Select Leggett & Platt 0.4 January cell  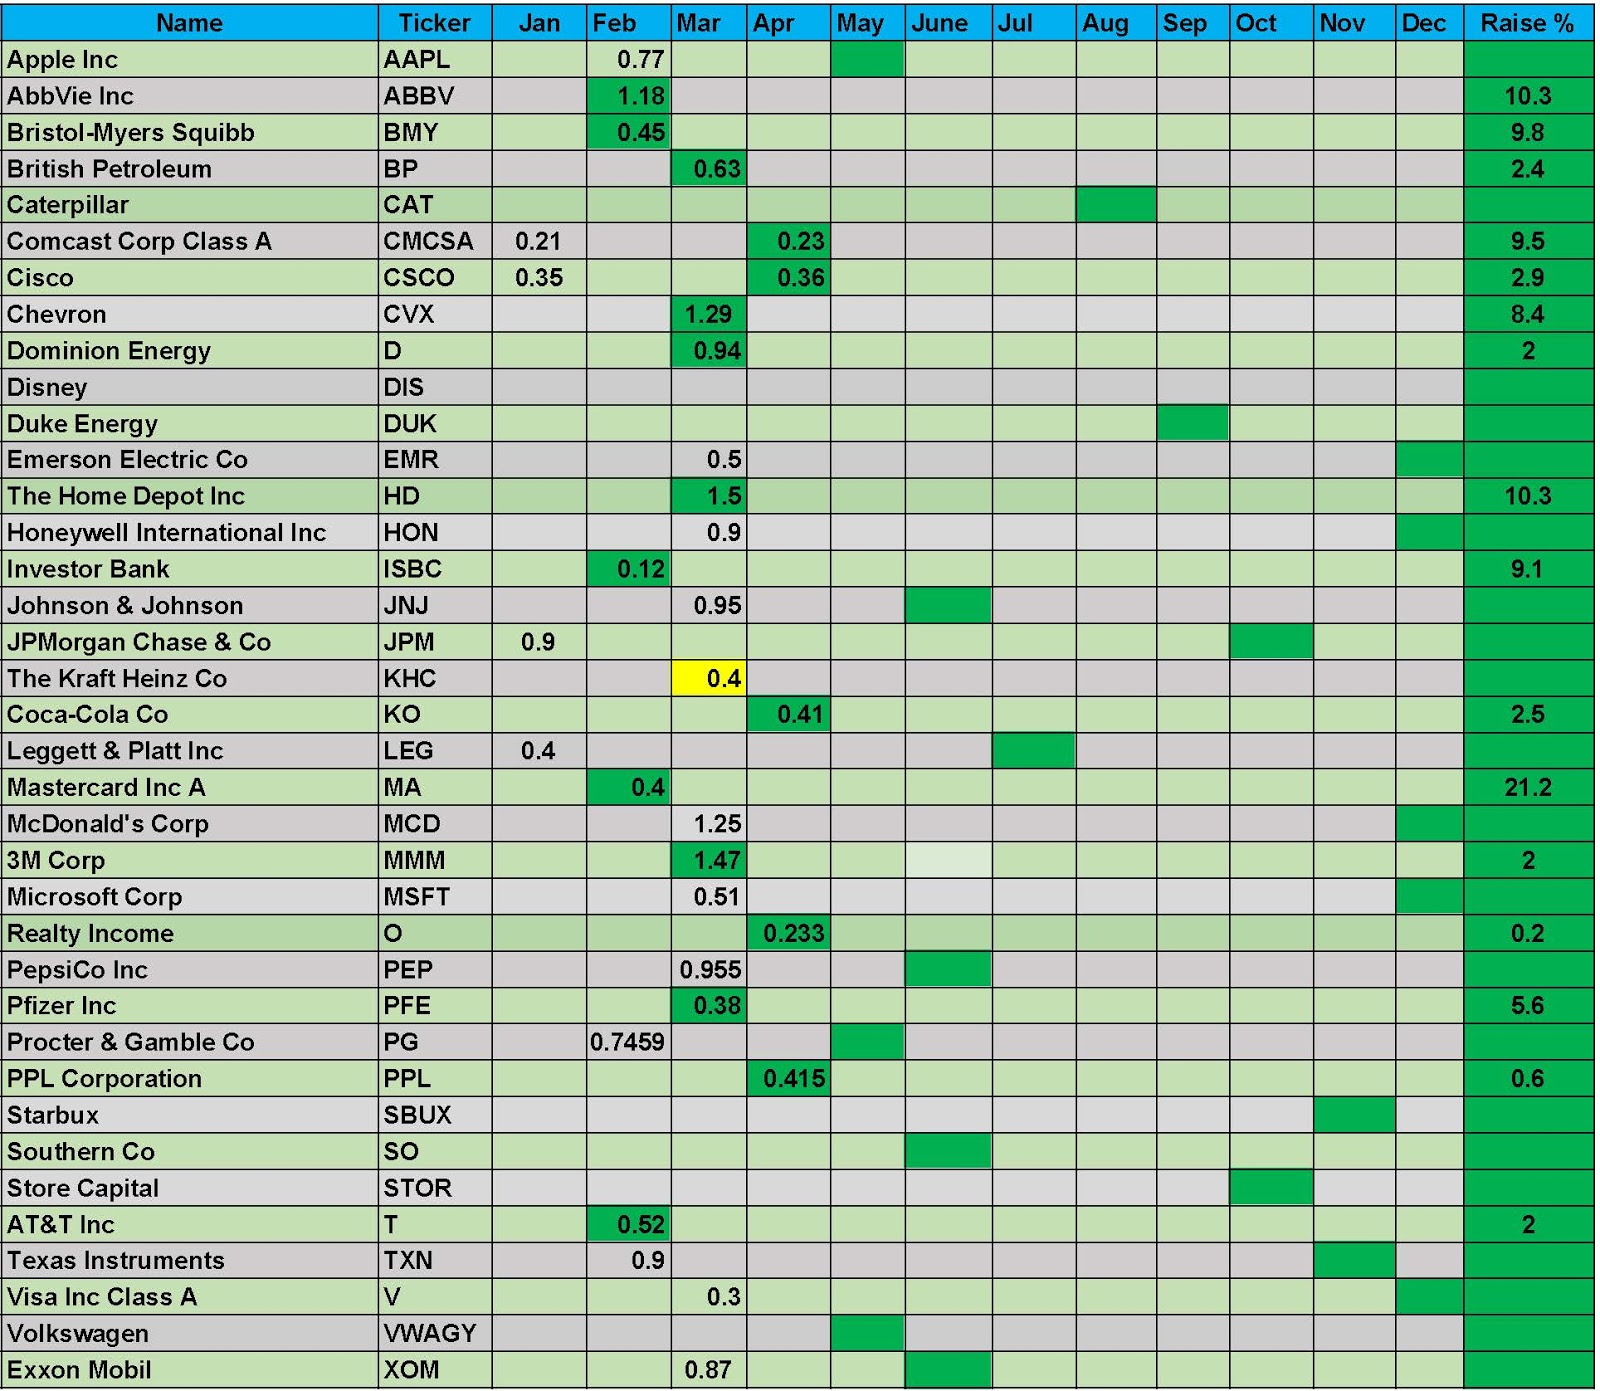(539, 750)
